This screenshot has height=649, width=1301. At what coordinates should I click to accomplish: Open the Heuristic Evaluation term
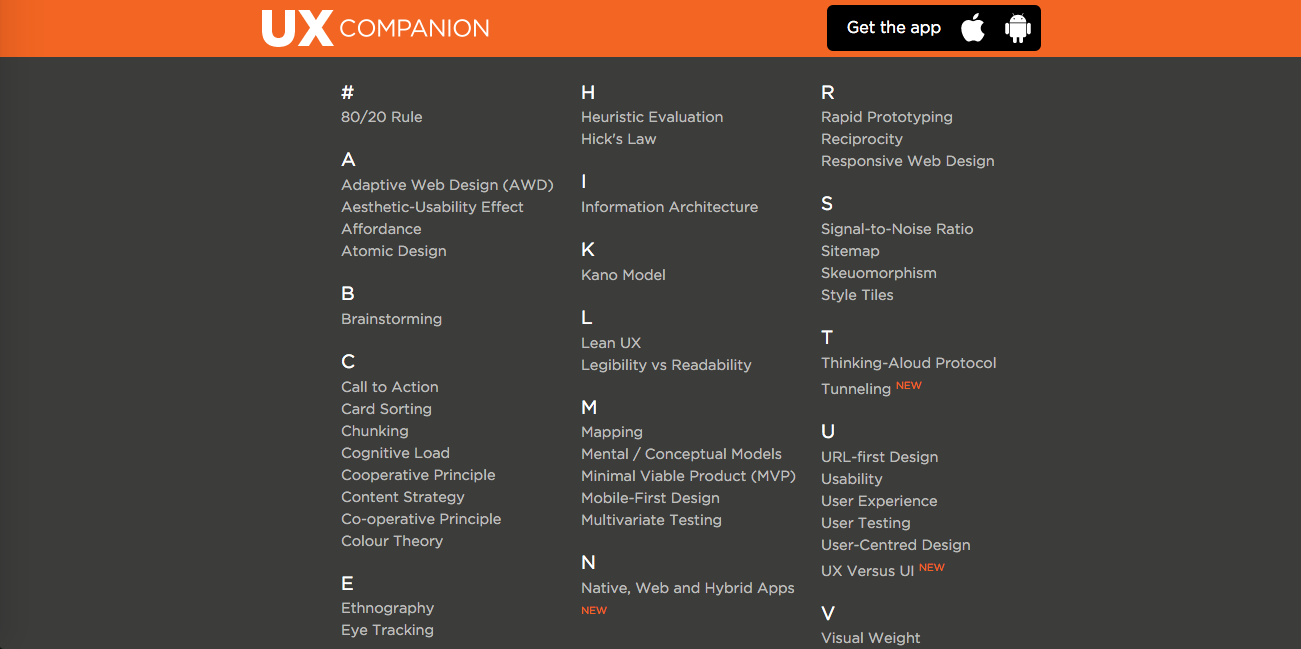coord(652,117)
